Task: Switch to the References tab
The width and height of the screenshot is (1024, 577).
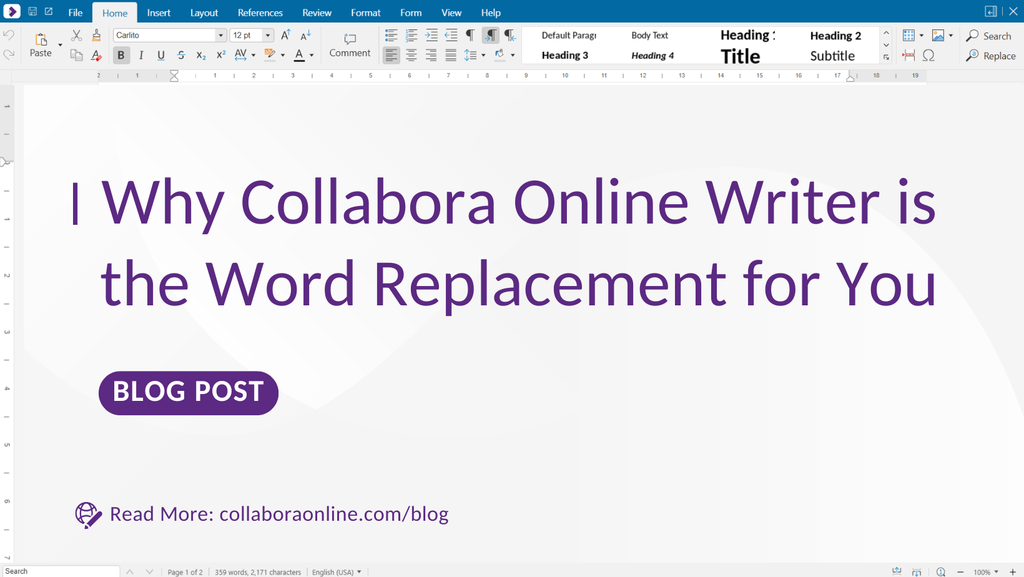Action: [x=260, y=12]
